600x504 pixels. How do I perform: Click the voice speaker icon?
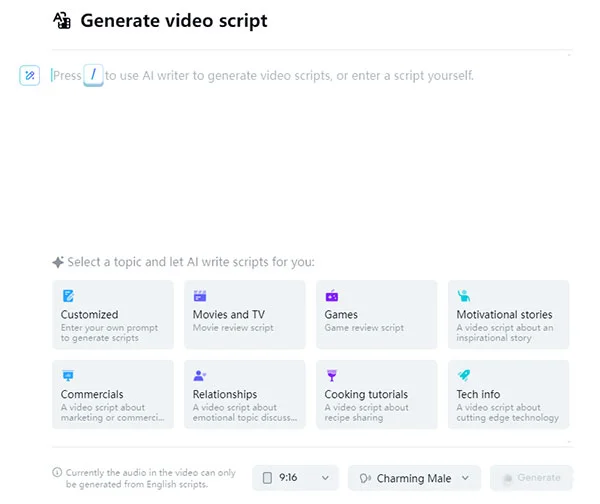365,478
